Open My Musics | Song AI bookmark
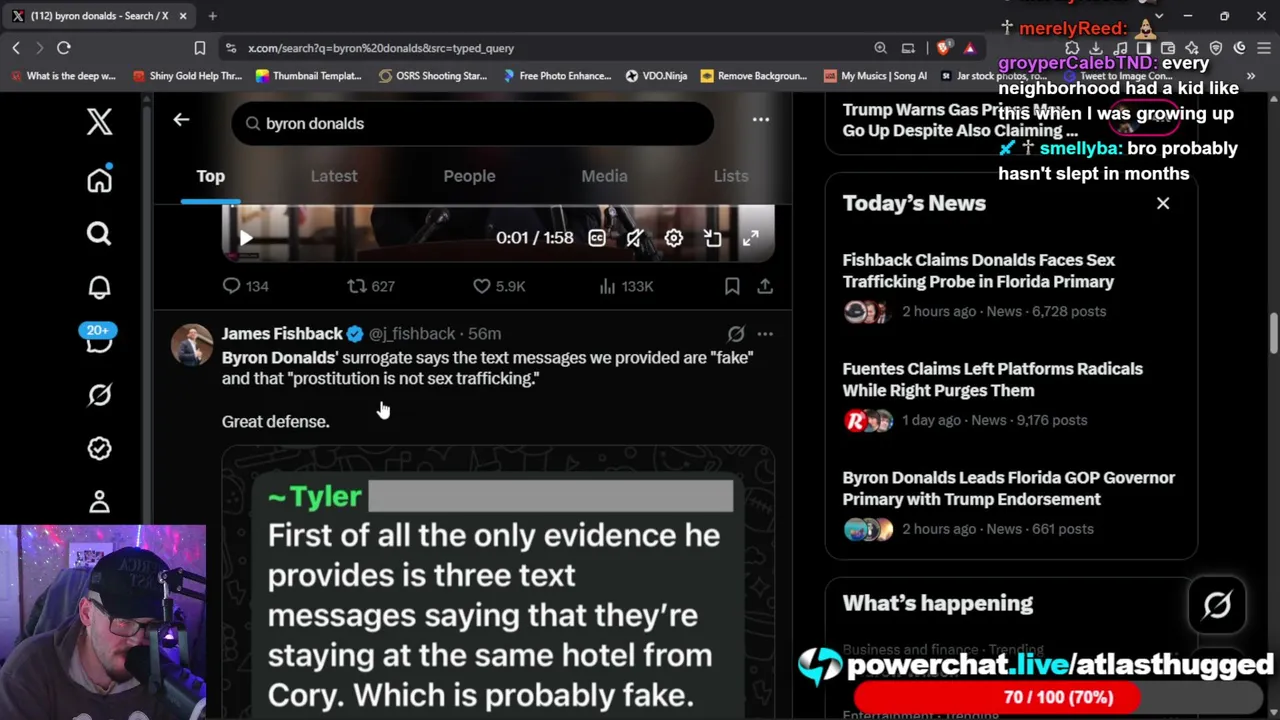 [875, 76]
